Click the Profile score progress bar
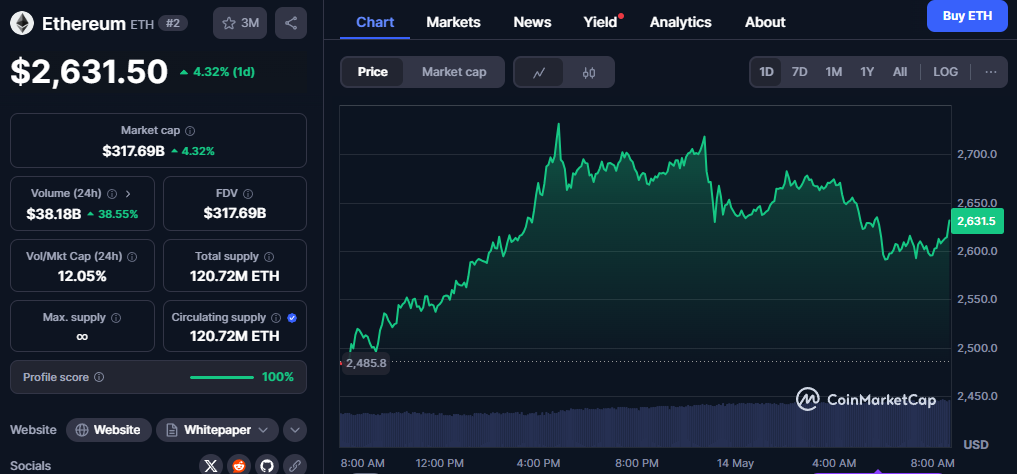Viewport: 1017px width, 474px height. 222,377
